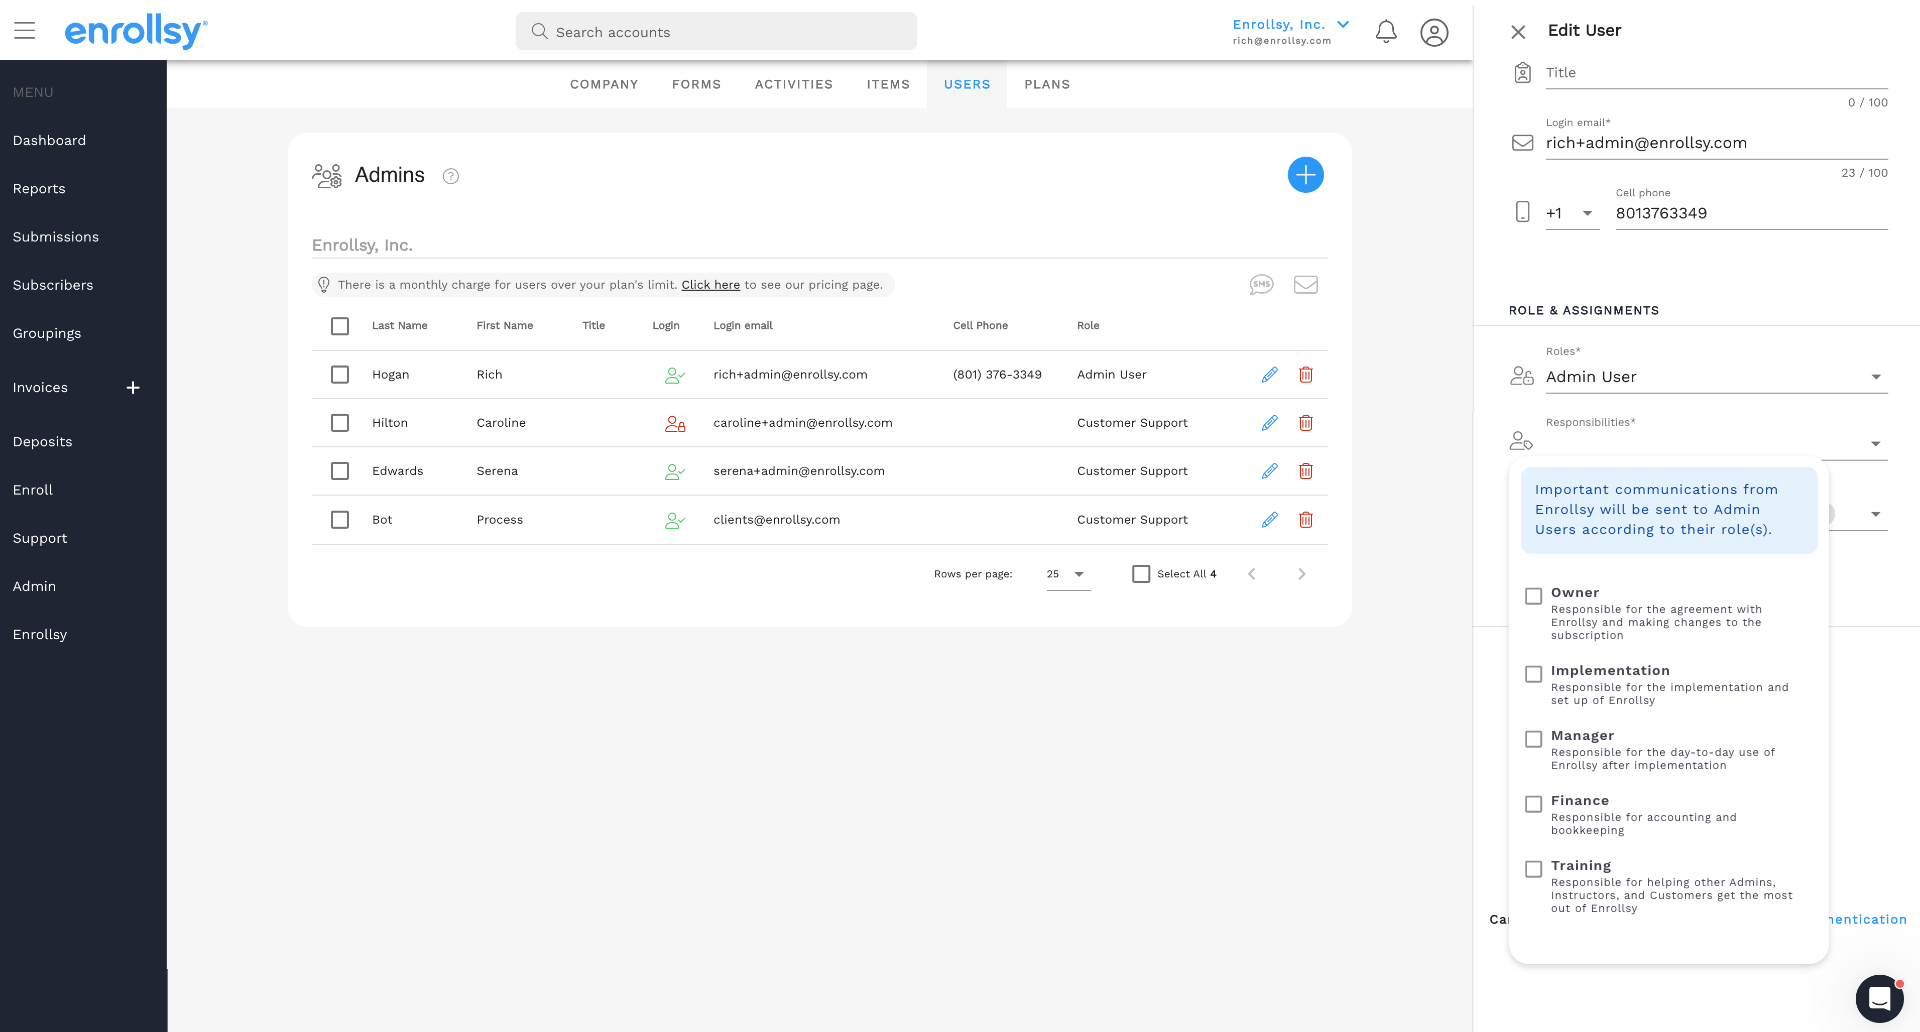The image size is (1920, 1032).
Task: Follow the Click here pricing link
Action: pos(710,285)
